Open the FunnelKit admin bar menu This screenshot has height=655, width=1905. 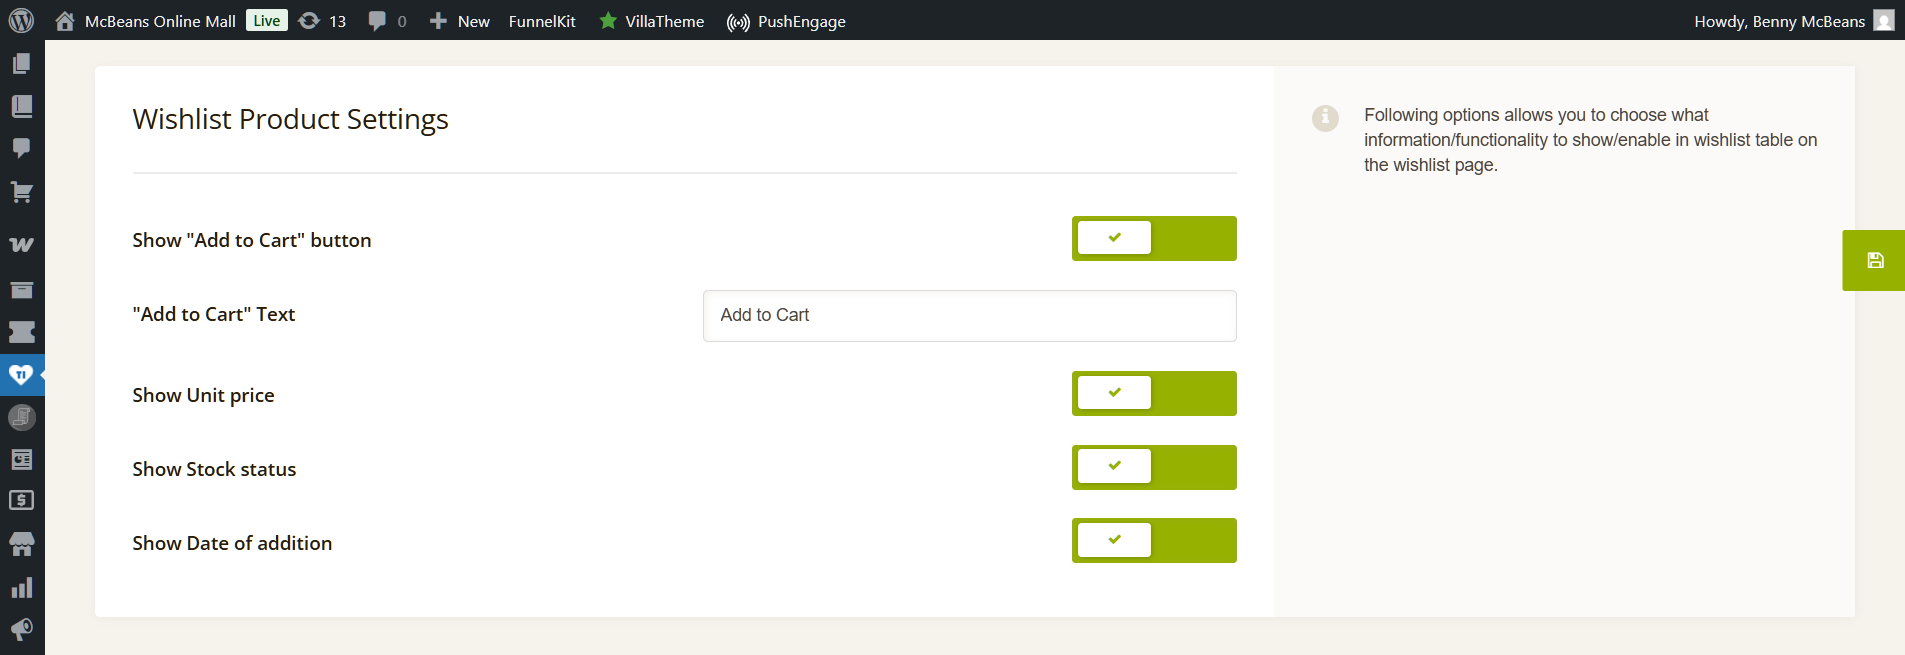click(x=542, y=21)
